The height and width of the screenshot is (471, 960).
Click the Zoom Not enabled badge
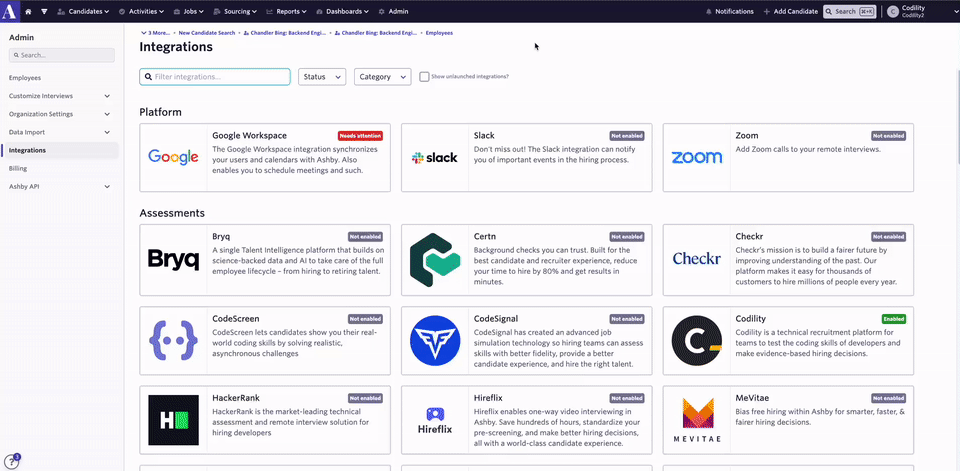point(888,136)
